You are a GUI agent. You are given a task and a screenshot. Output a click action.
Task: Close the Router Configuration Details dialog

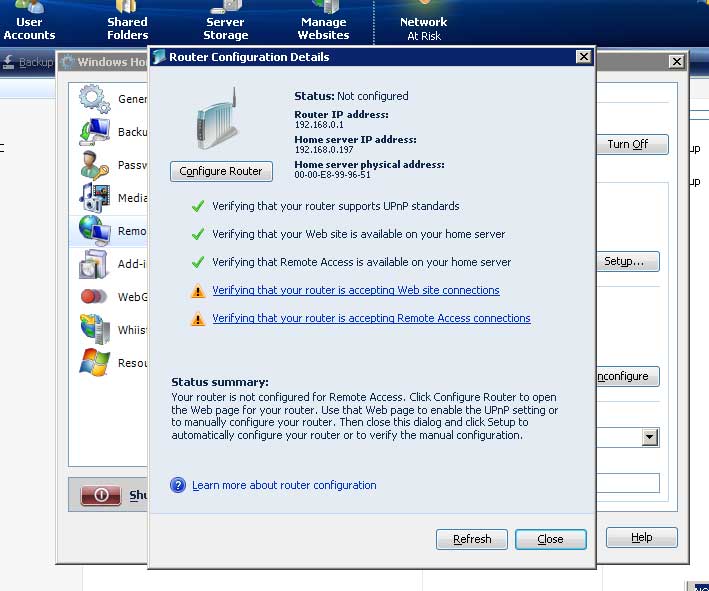coord(550,539)
